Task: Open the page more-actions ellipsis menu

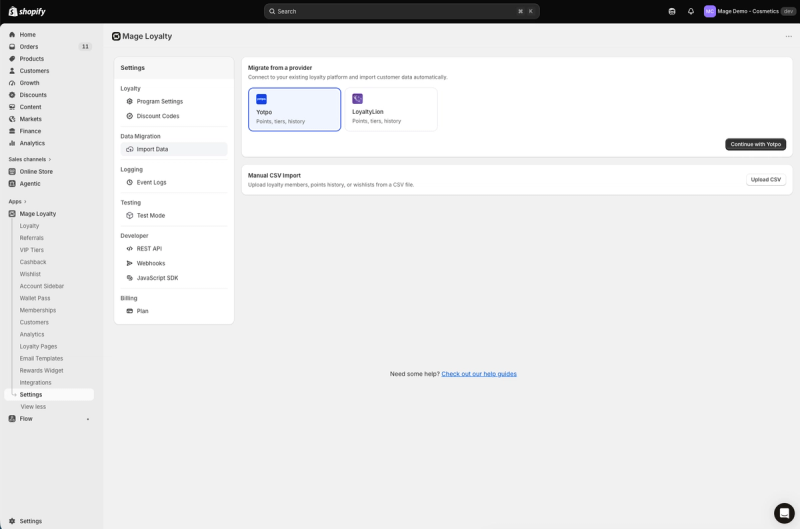Action: tap(789, 37)
